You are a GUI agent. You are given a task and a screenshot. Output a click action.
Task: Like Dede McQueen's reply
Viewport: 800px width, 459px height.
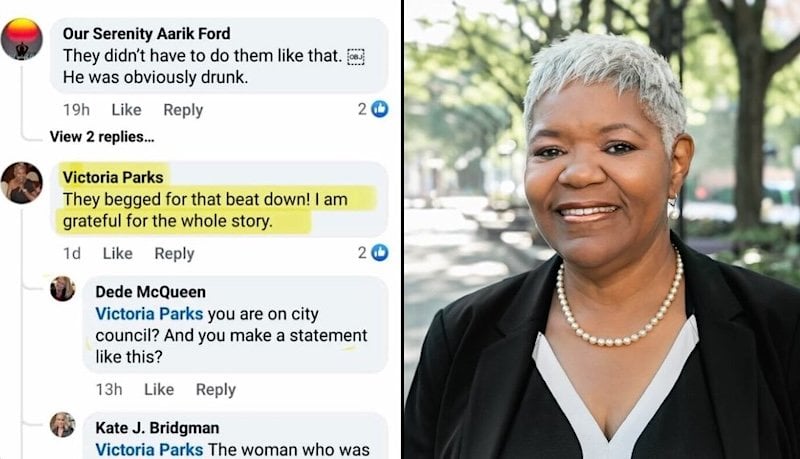pyautogui.click(x=159, y=390)
